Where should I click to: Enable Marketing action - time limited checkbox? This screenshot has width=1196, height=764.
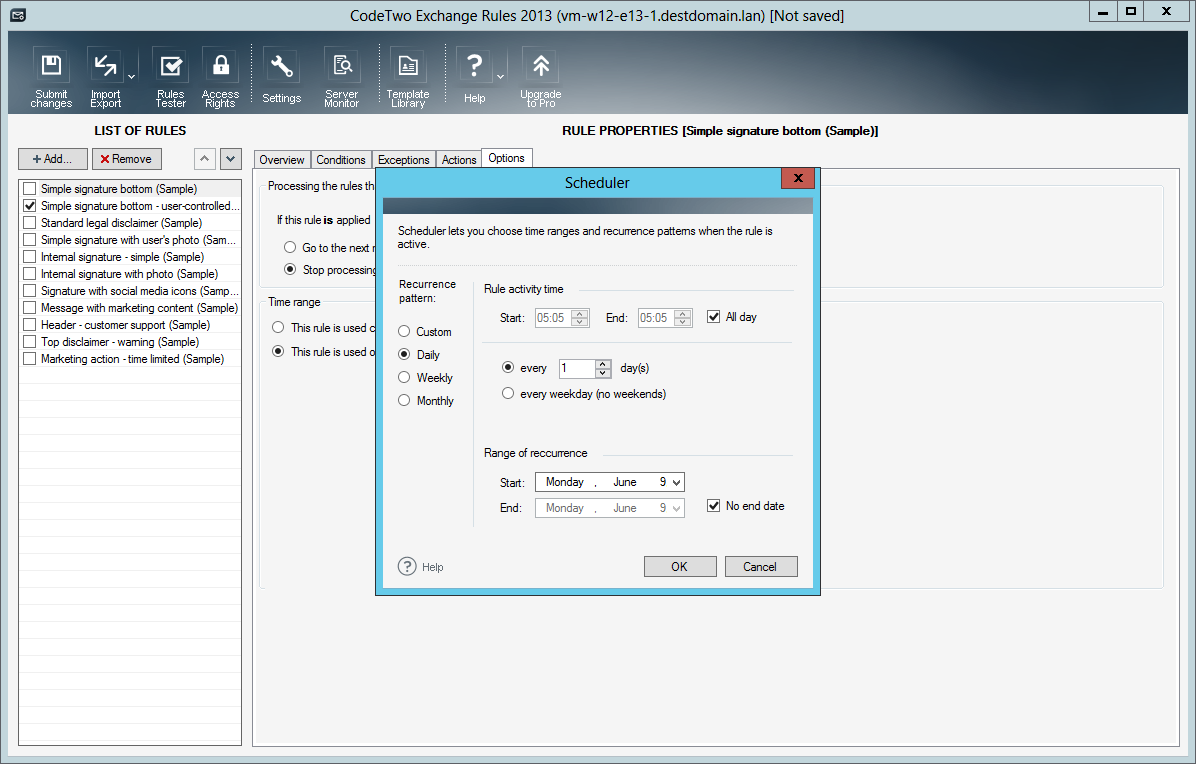[30, 358]
